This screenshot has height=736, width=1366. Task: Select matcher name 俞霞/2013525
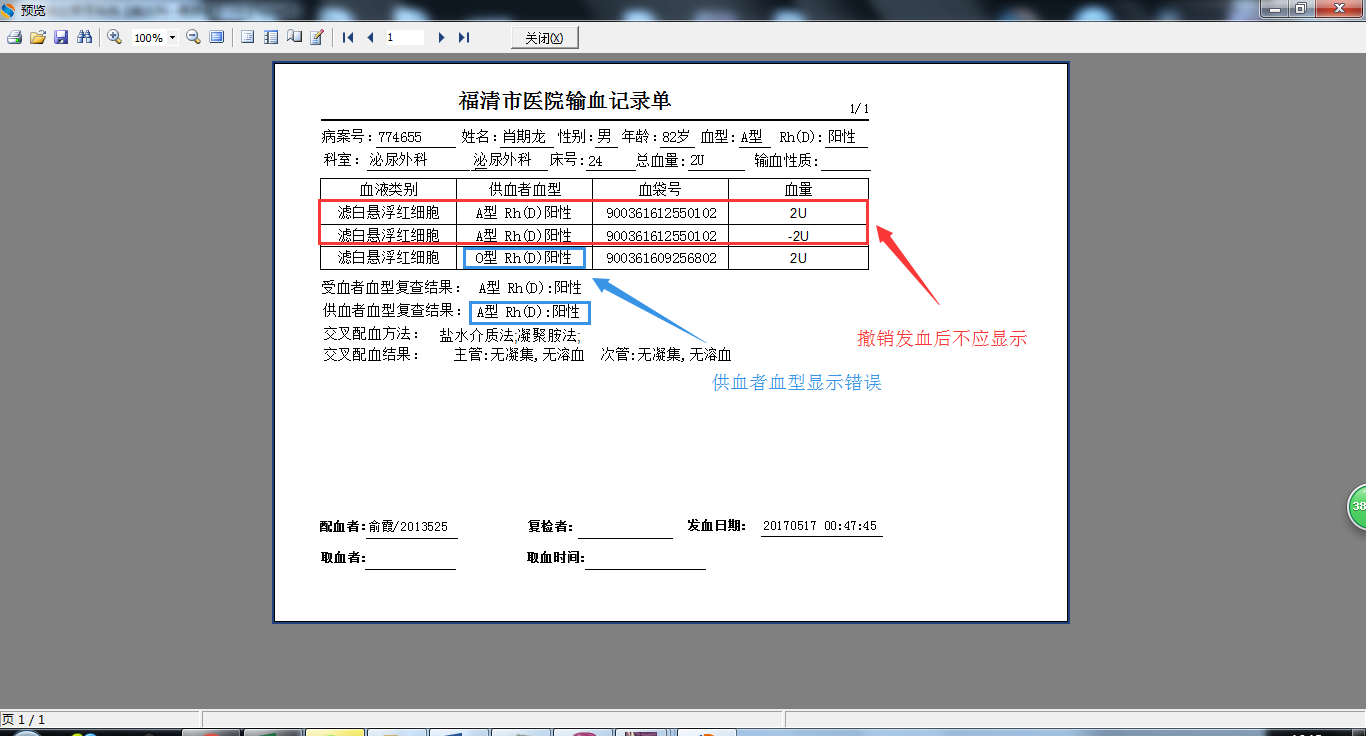coord(408,526)
